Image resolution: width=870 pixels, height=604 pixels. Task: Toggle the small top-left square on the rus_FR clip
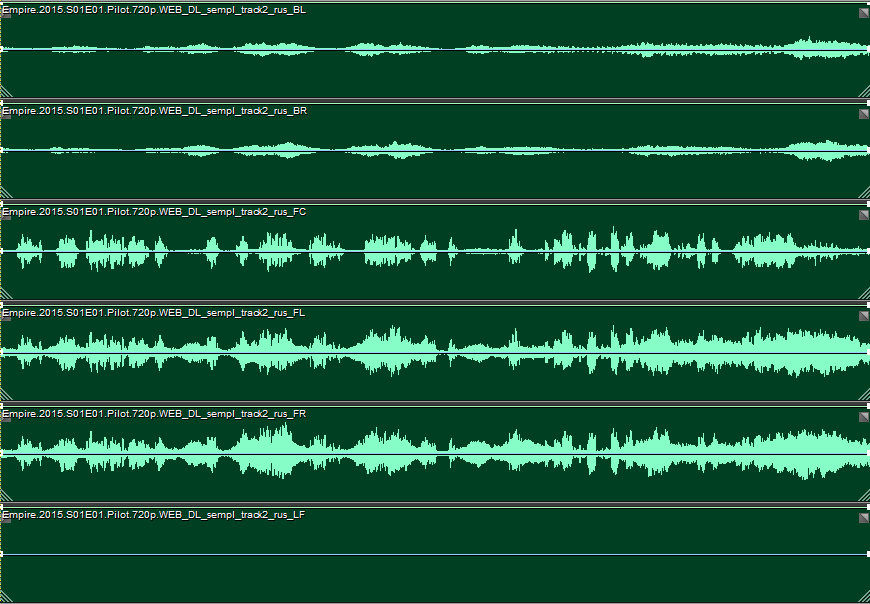[6, 416]
